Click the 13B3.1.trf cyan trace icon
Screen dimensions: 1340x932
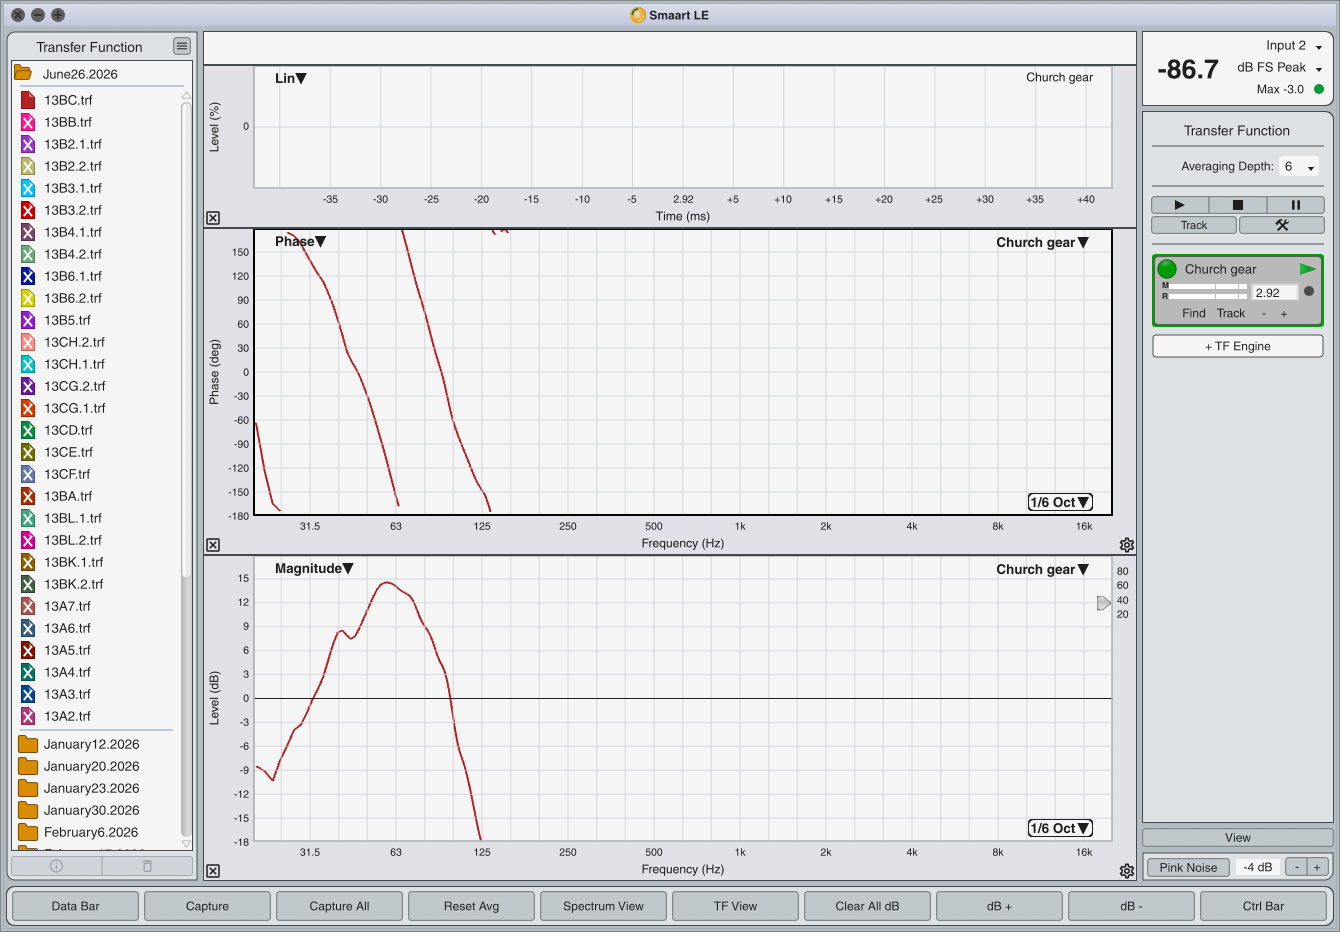[x=28, y=188]
